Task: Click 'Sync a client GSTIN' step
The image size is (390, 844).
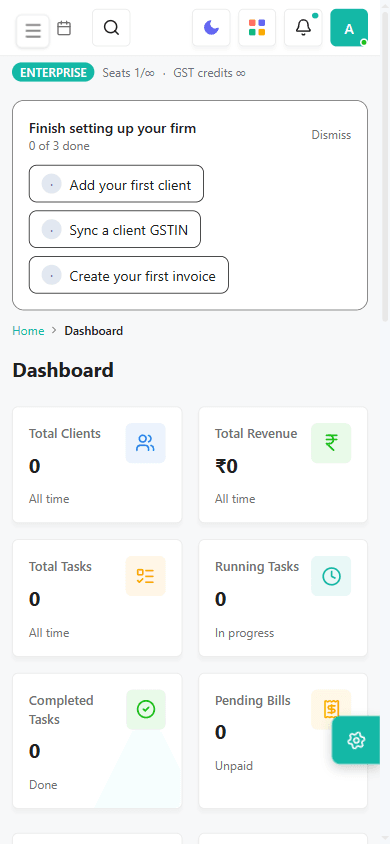Action: click(x=115, y=229)
